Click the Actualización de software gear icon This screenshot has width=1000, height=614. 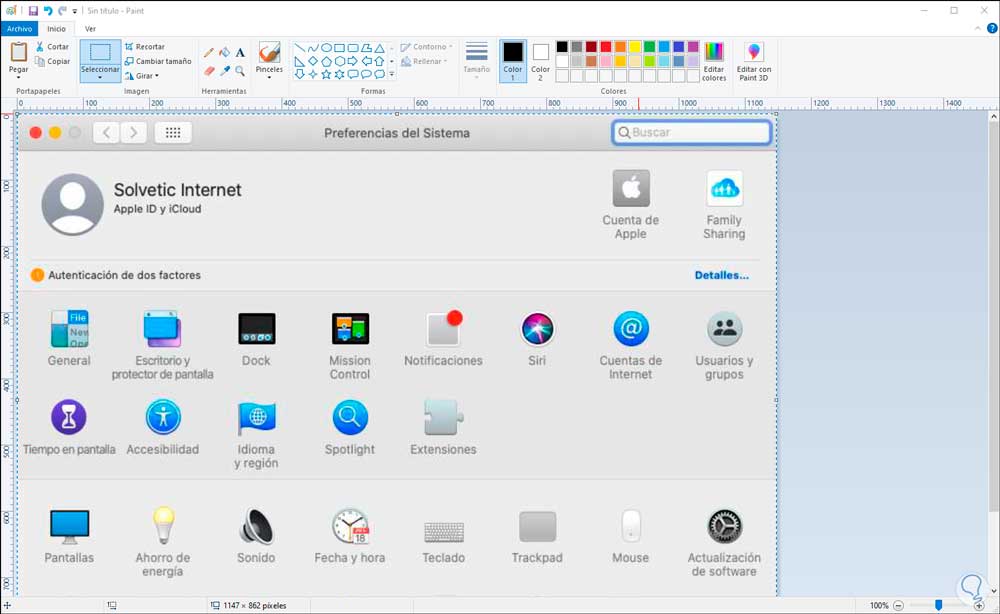click(724, 527)
